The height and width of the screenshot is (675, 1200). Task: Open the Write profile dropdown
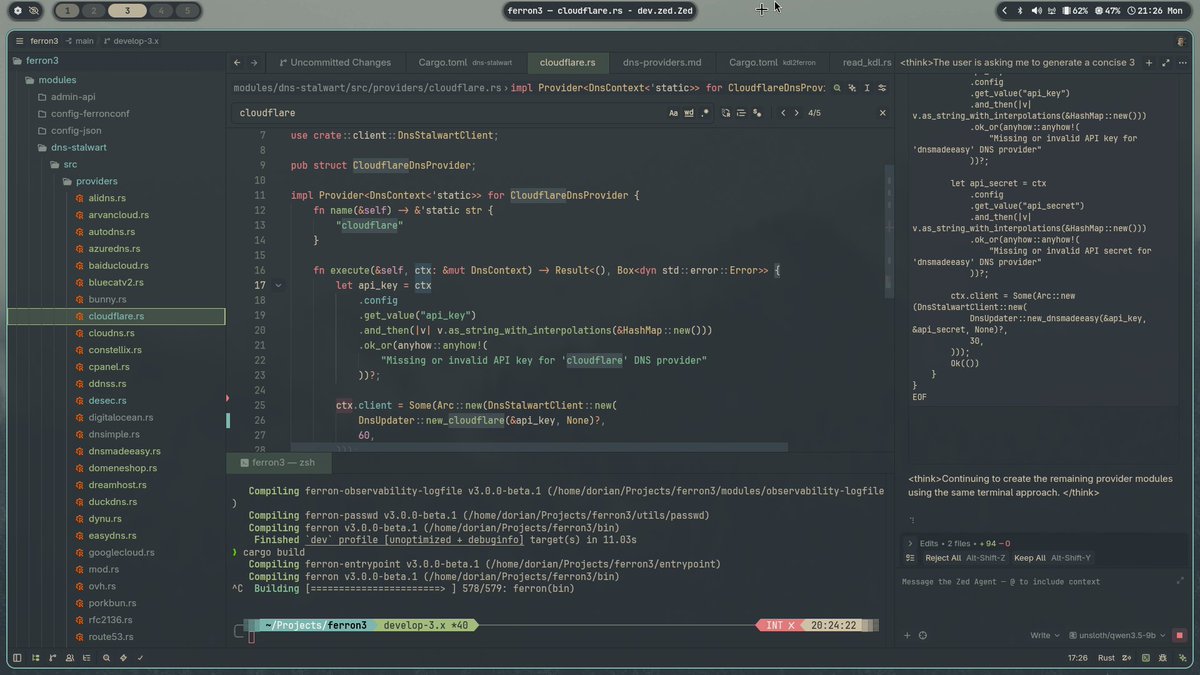pos(1044,635)
